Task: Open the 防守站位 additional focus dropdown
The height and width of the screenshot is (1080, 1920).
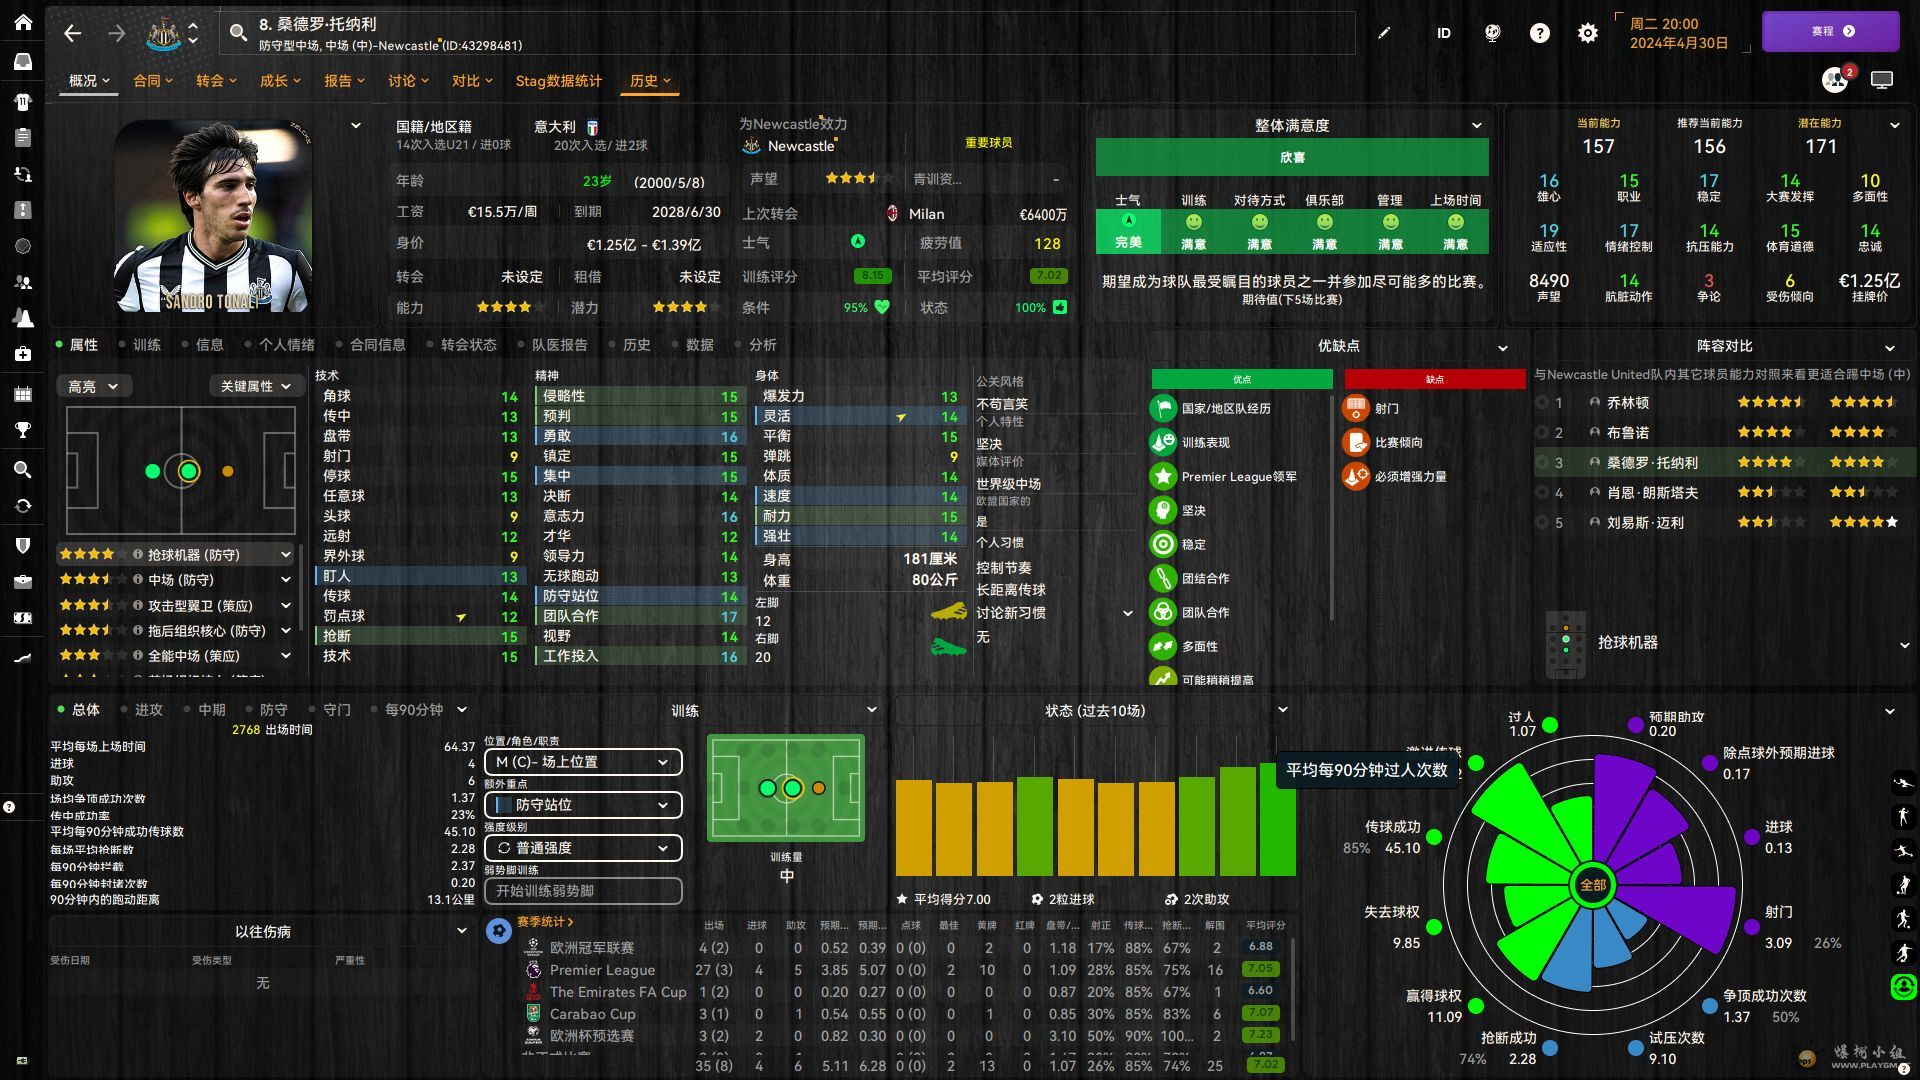Action: (583, 805)
